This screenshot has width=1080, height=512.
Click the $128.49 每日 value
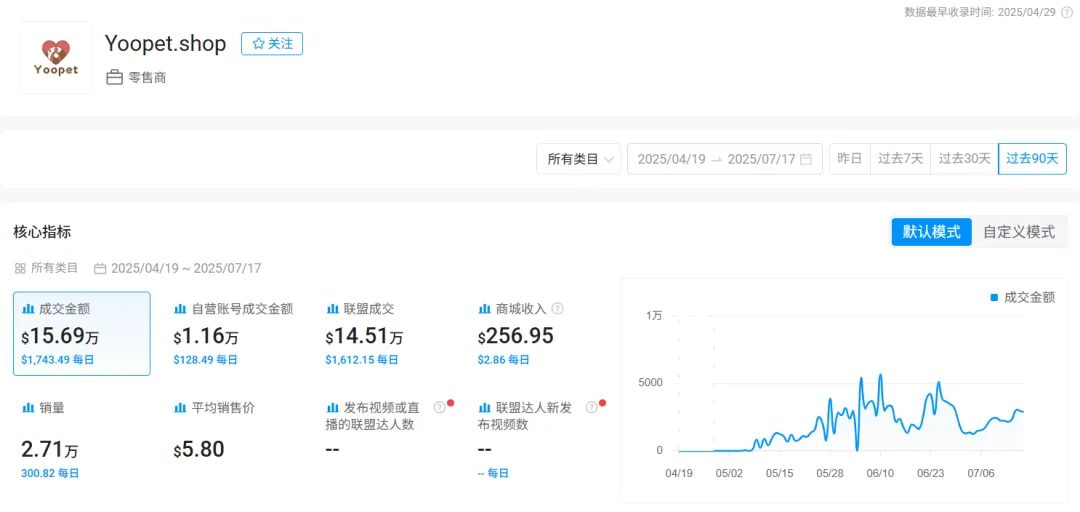[x=205, y=360]
